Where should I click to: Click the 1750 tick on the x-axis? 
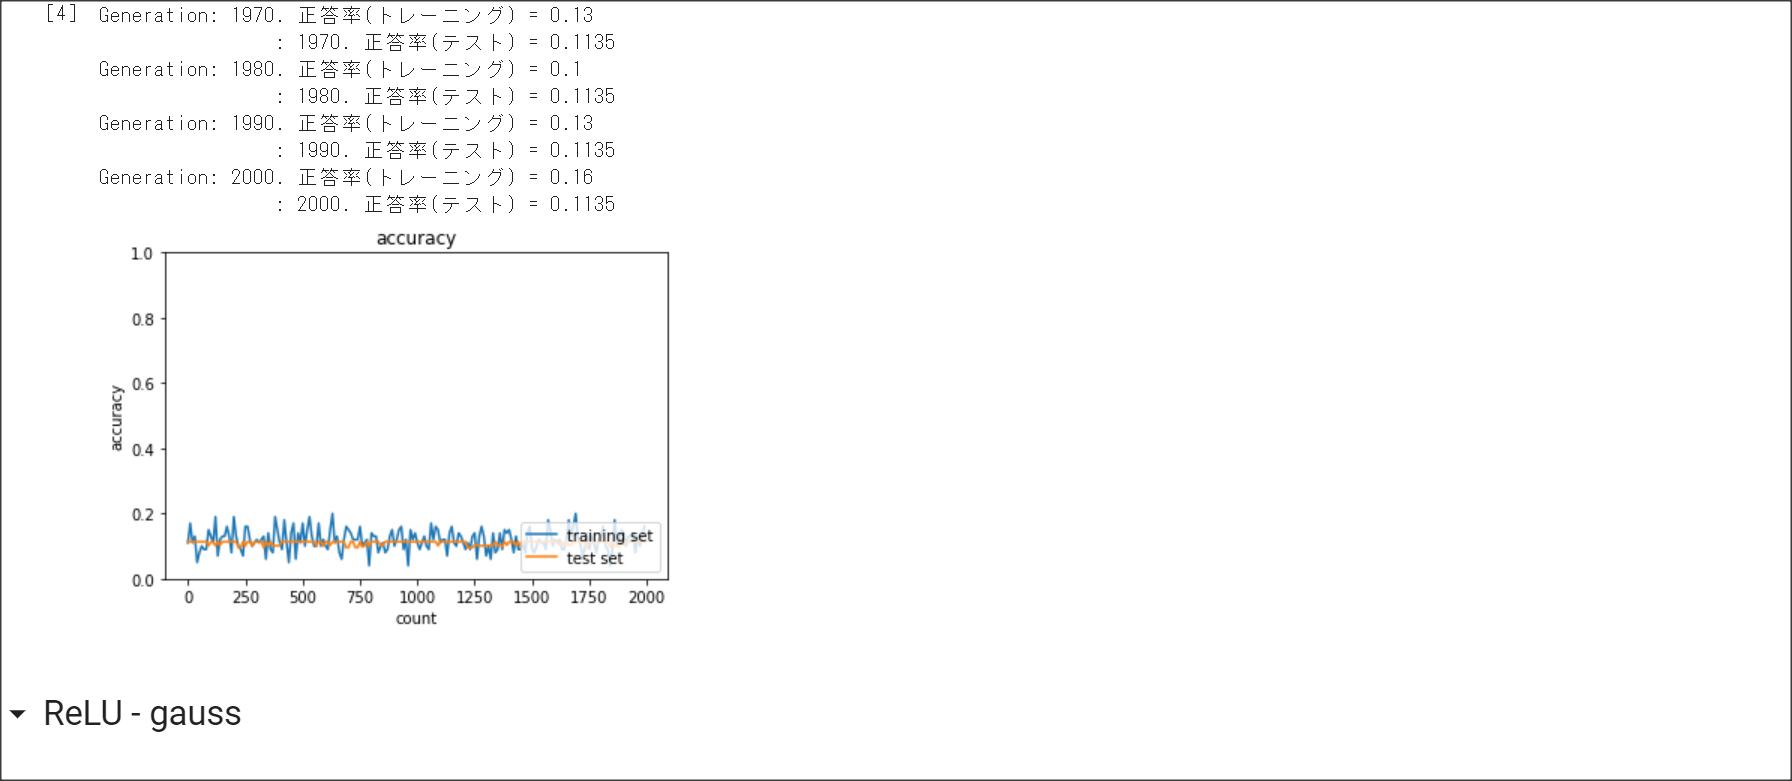[x=588, y=597]
